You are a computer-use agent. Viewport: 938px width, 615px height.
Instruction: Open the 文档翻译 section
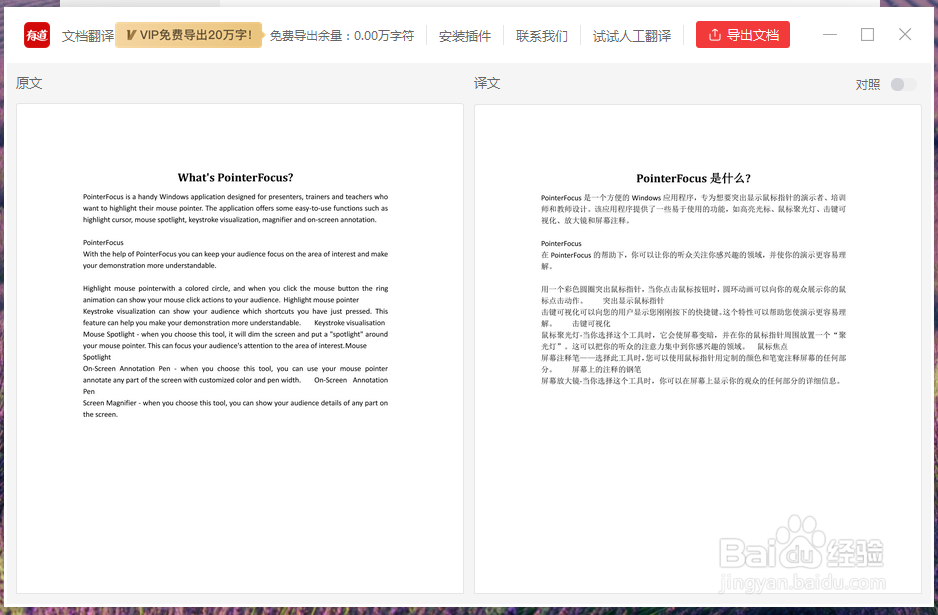87,36
